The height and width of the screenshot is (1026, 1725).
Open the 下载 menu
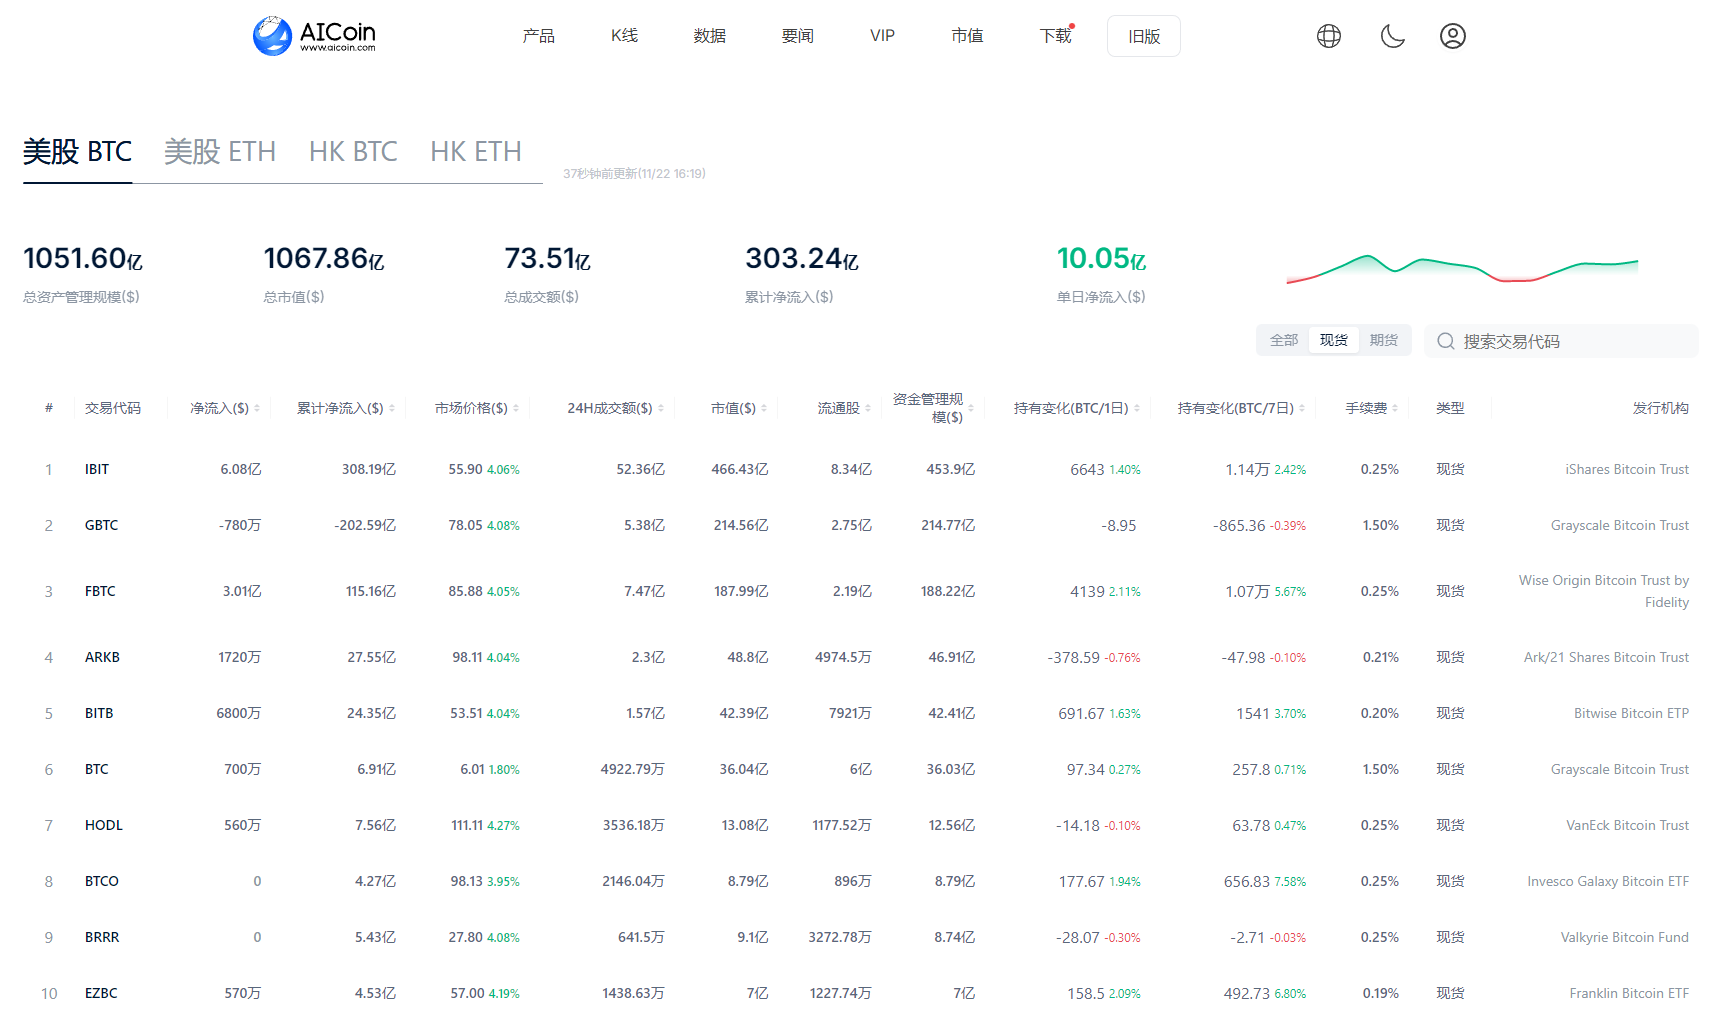click(x=1055, y=36)
